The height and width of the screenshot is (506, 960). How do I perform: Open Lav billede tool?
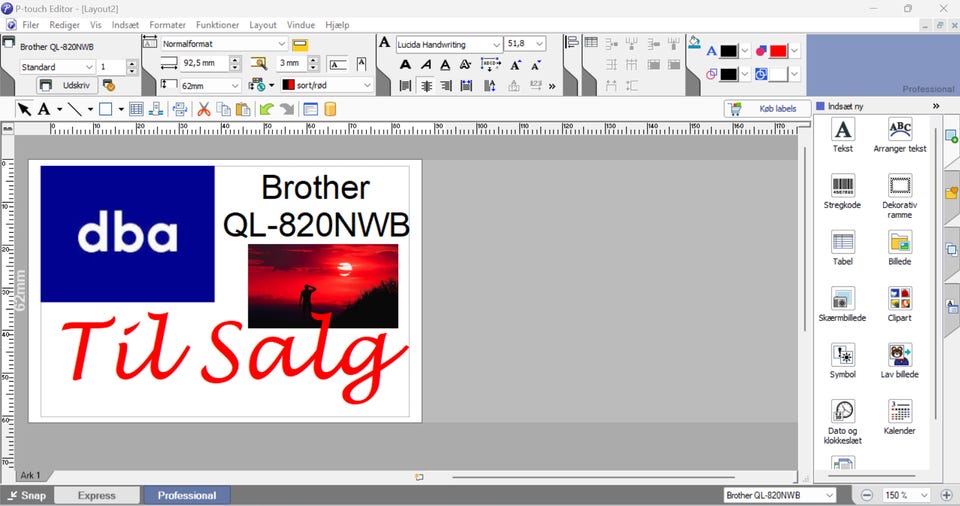[899, 361]
